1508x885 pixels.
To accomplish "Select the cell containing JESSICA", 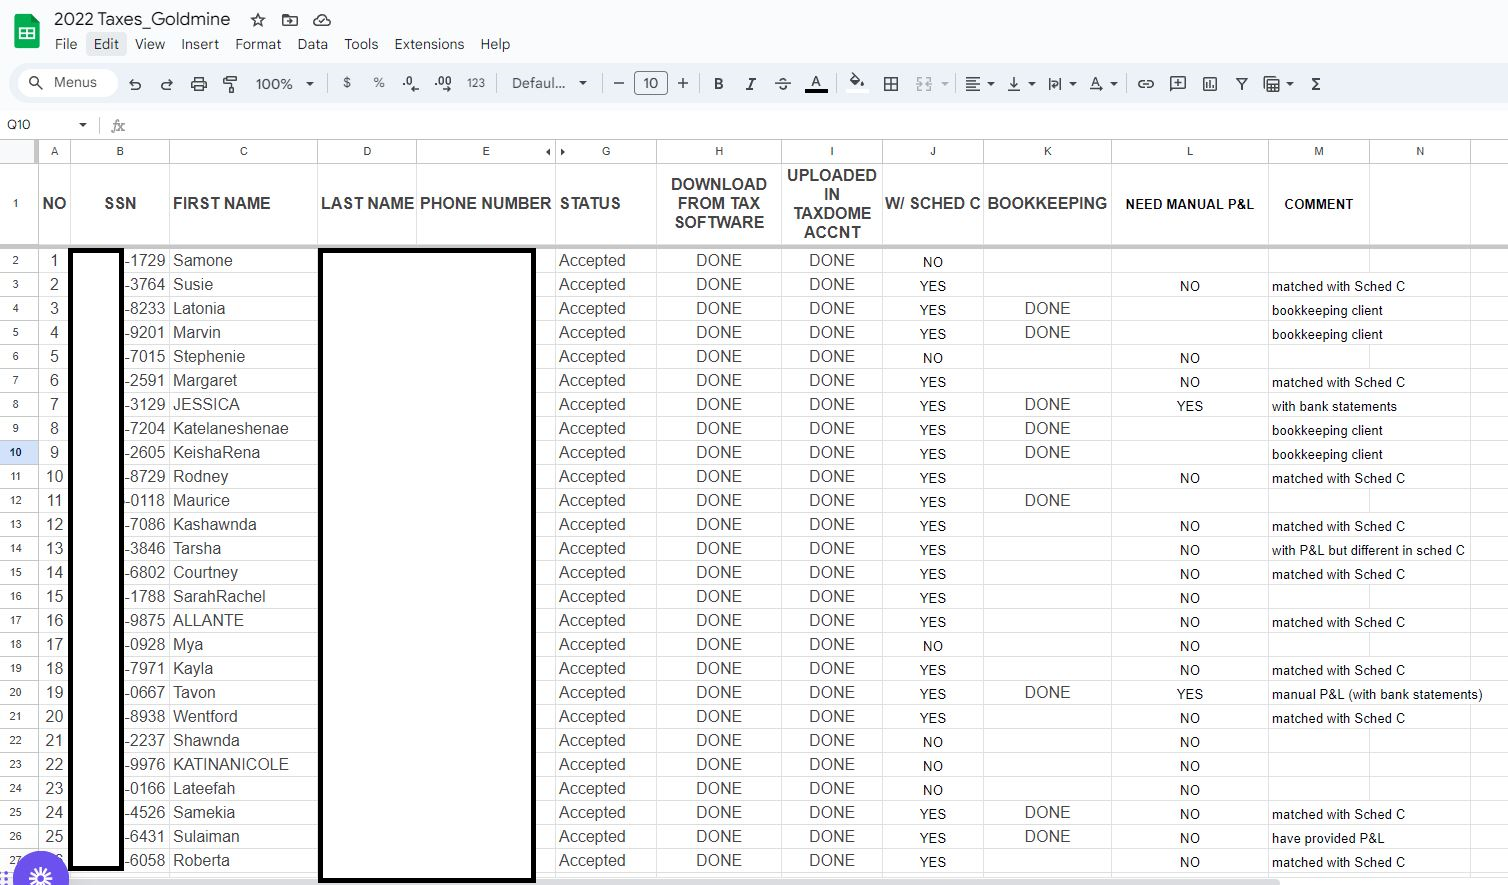I will pos(243,404).
